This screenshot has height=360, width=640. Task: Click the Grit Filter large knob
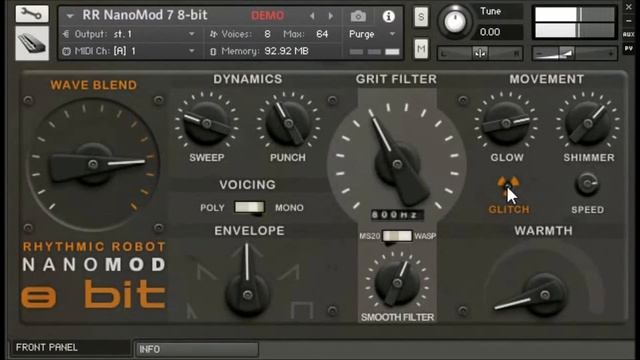[x=397, y=164]
